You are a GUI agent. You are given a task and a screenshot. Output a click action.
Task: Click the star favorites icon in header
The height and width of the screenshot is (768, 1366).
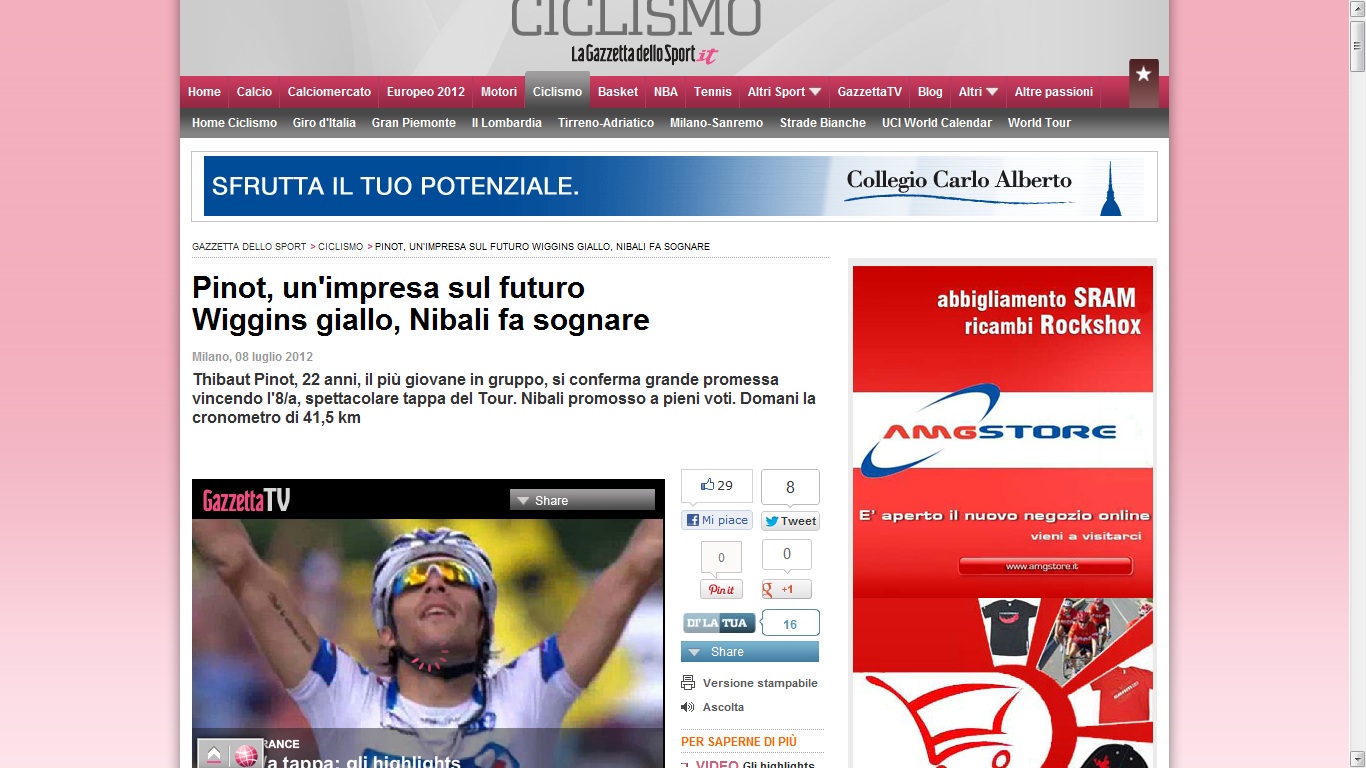[1144, 75]
